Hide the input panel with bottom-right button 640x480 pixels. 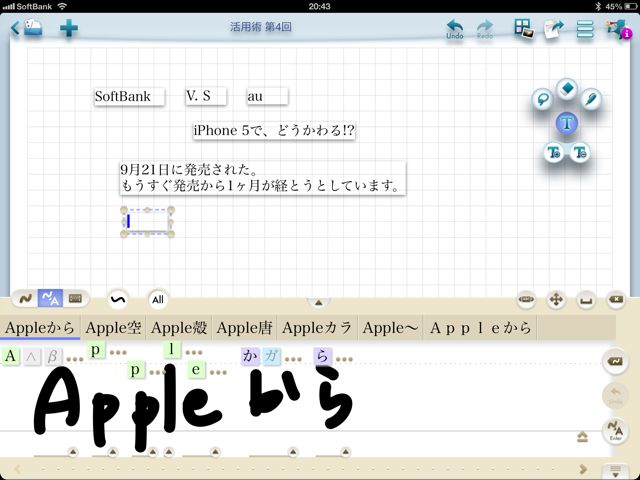pyautogui.click(x=616, y=471)
